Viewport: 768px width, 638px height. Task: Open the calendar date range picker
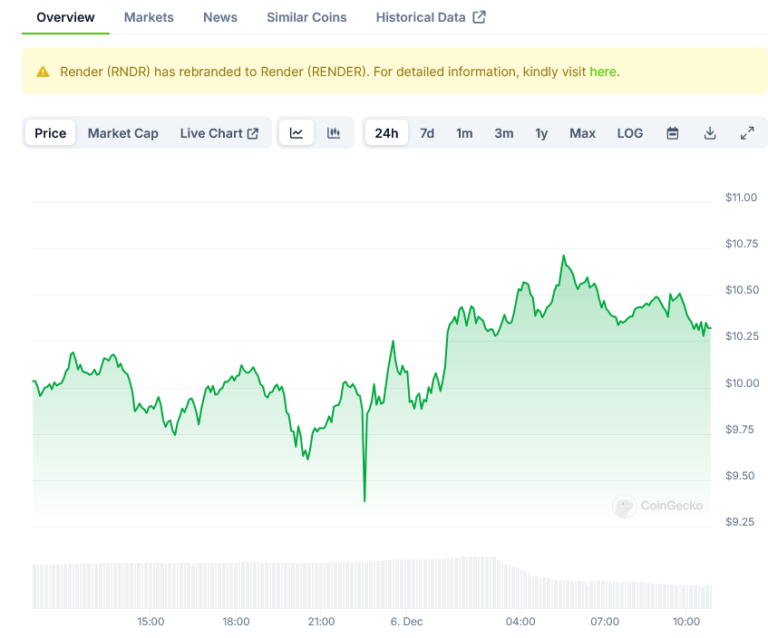click(x=673, y=133)
